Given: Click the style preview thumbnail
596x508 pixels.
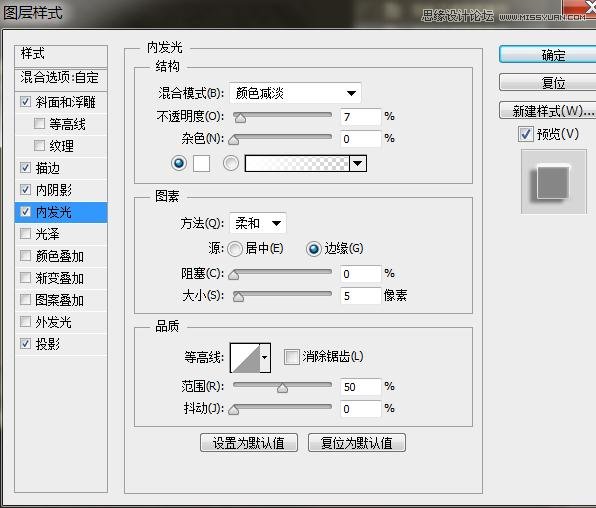Looking at the screenshot, I should coord(553,181).
